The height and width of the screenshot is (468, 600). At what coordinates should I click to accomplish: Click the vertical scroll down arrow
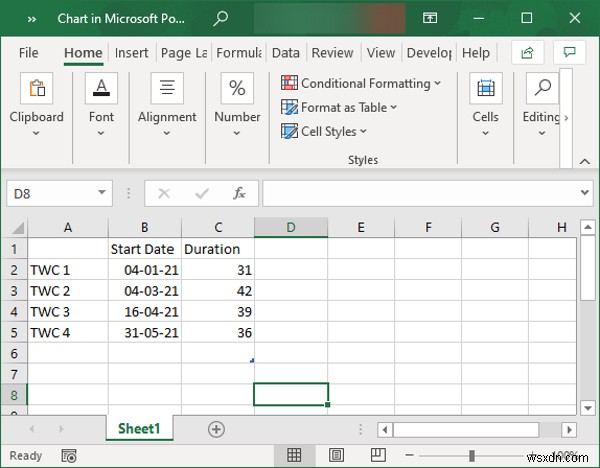pyautogui.click(x=588, y=407)
